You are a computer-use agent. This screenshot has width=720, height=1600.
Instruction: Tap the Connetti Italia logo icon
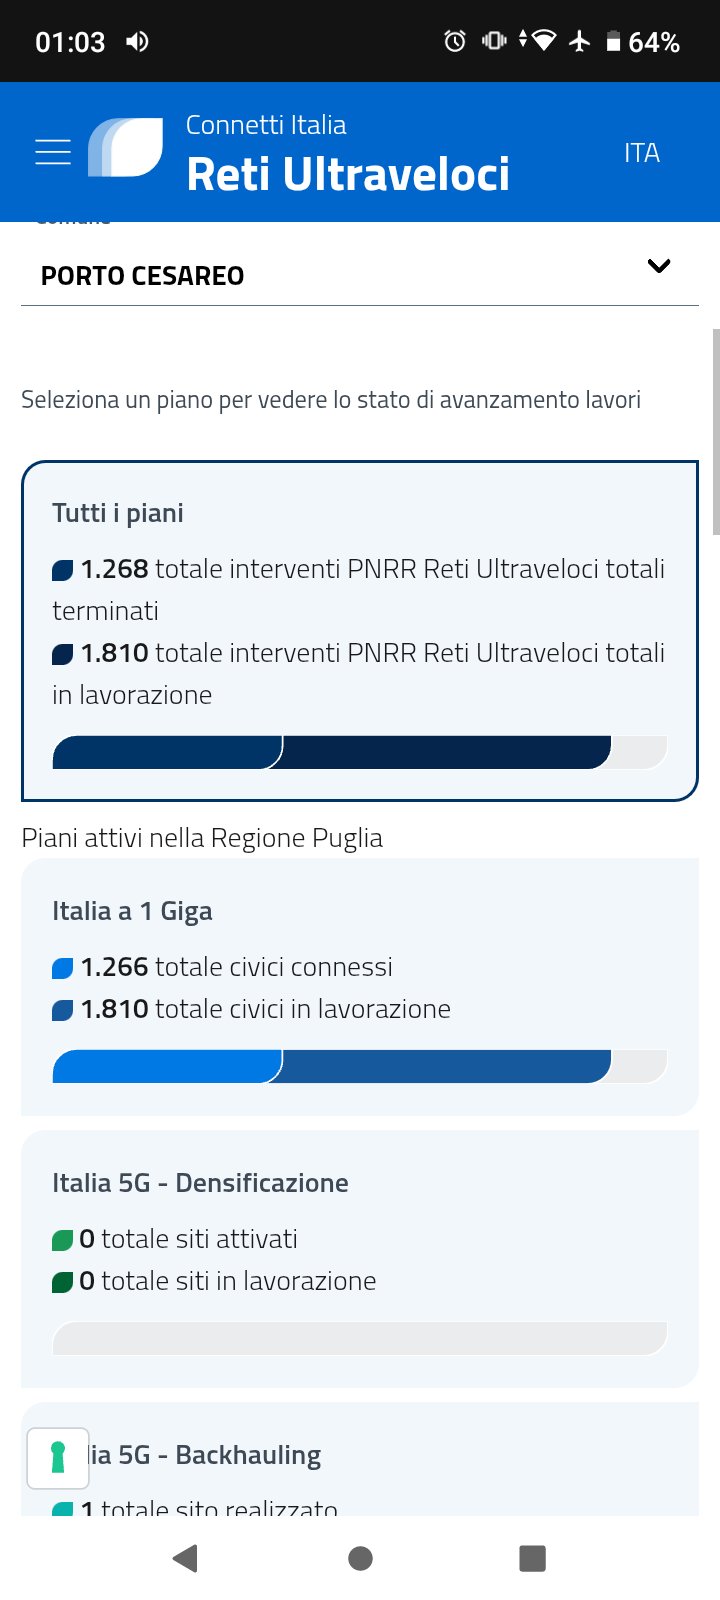click(126, 148)
